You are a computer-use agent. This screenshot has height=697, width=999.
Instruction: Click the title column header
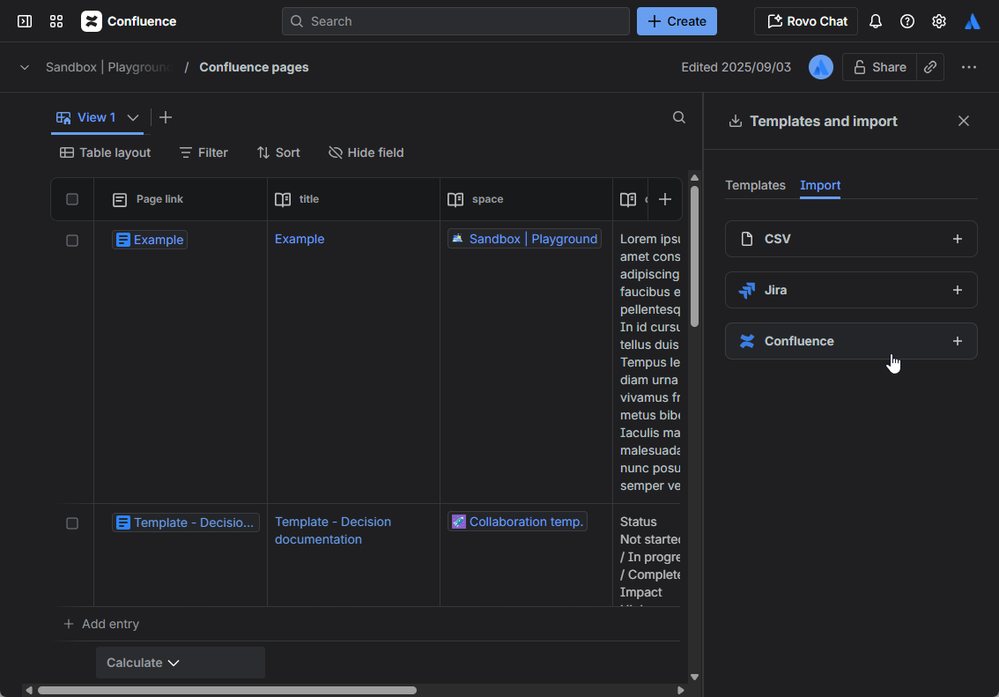(x=354, y=199)
